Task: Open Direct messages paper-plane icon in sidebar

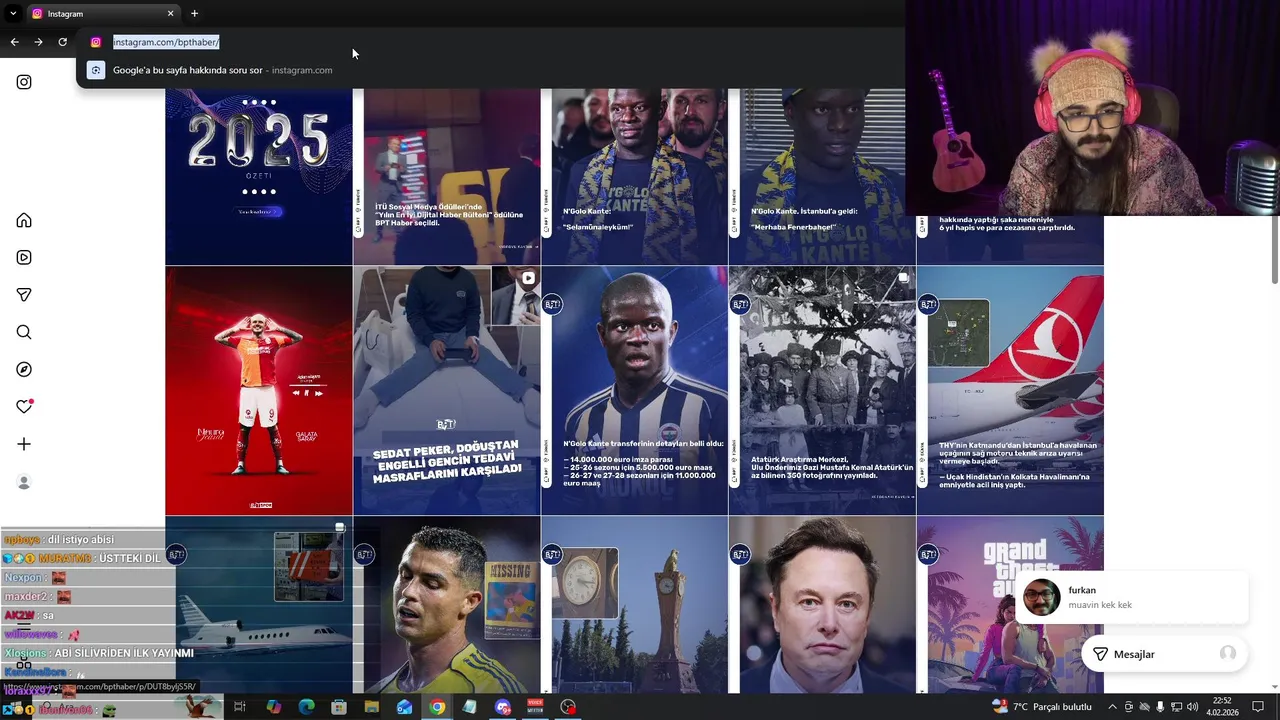Action: point(24,295)
